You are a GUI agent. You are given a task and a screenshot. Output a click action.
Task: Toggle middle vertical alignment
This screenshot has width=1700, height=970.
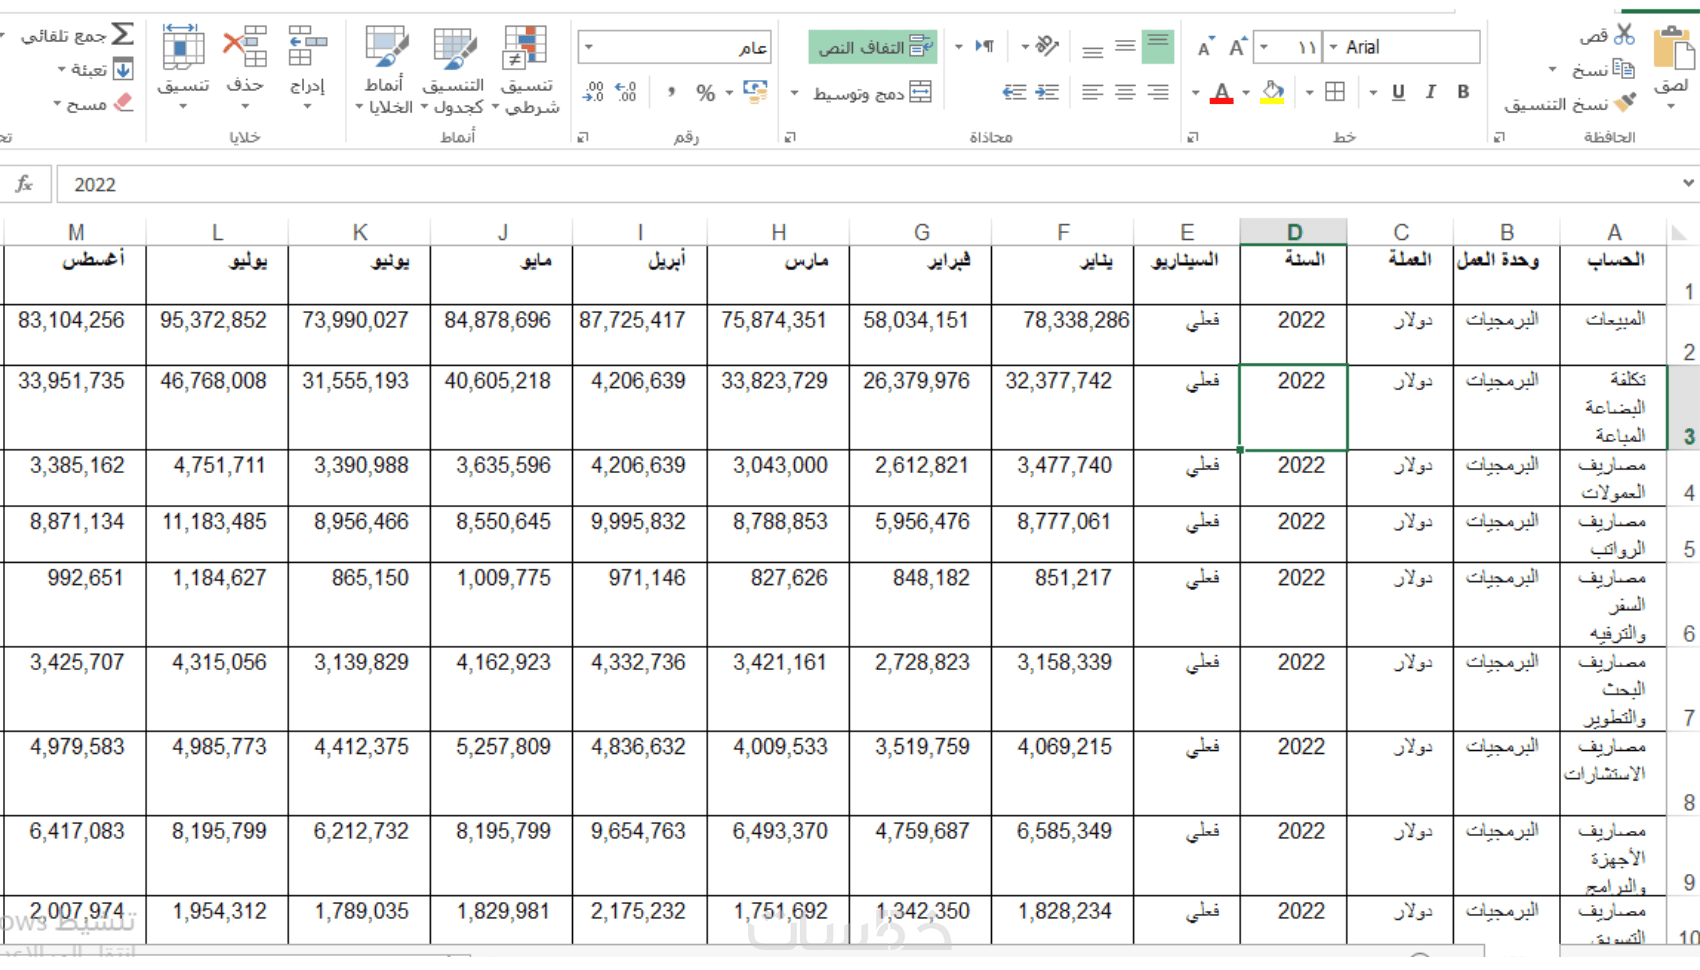[x=1125, y=46]
